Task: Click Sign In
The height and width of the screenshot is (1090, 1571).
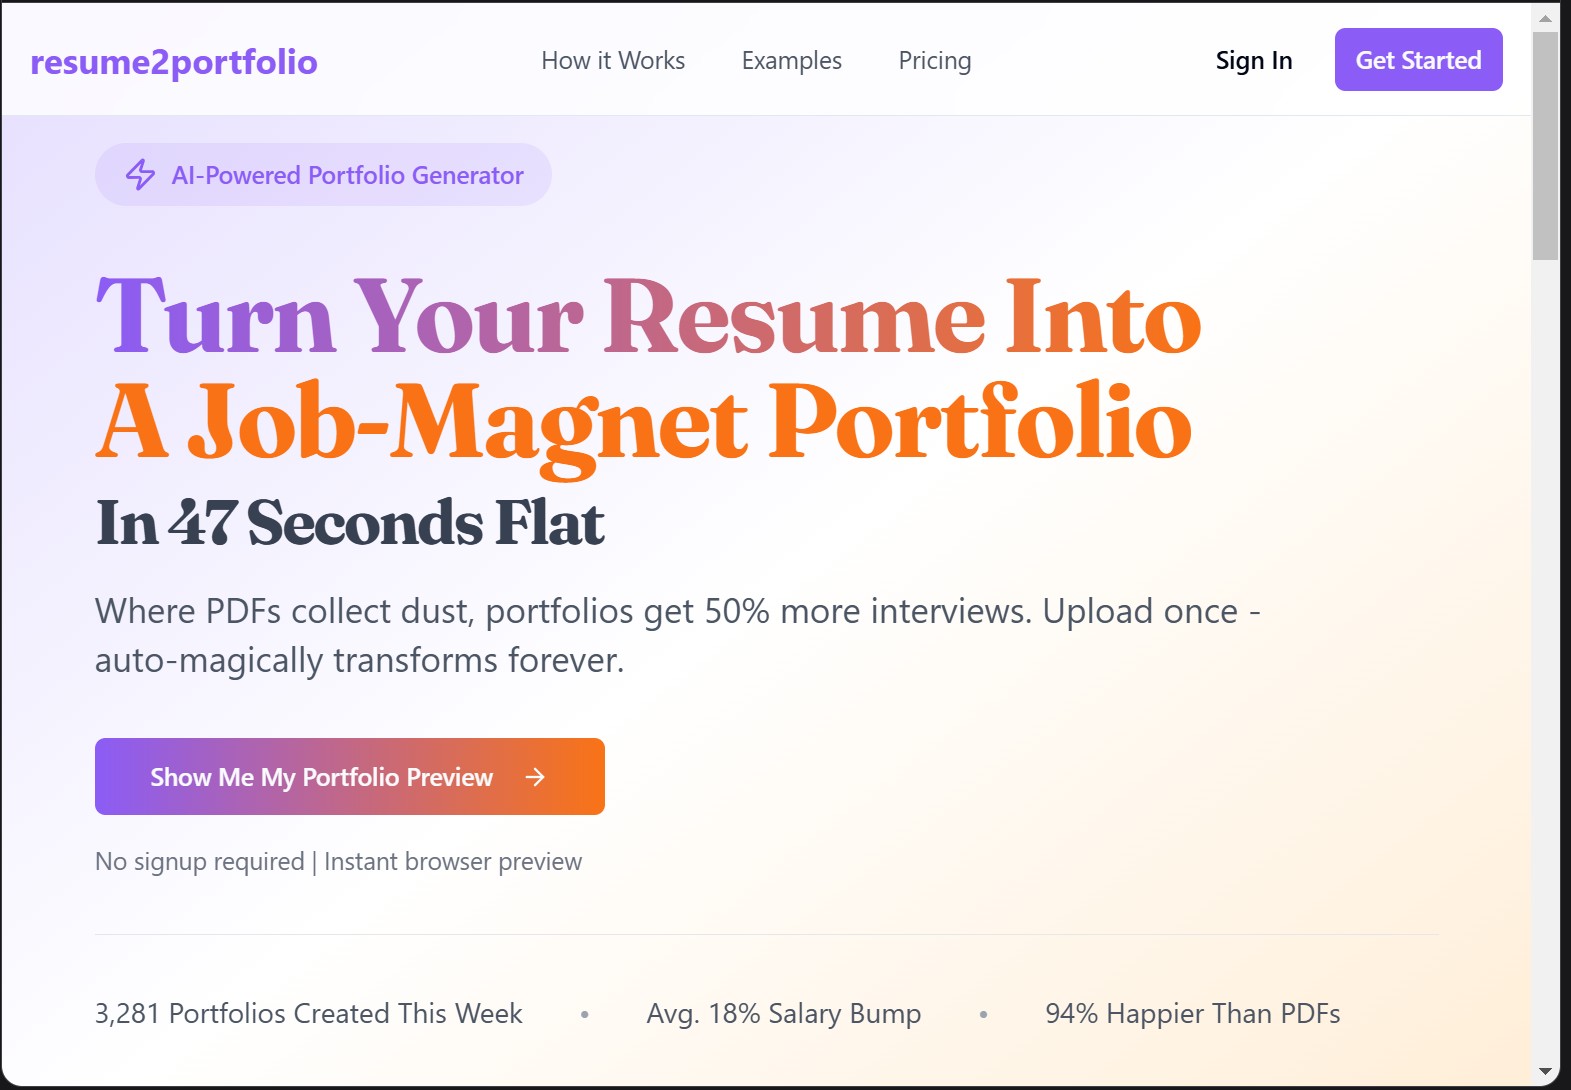Action: point(1253,60)
